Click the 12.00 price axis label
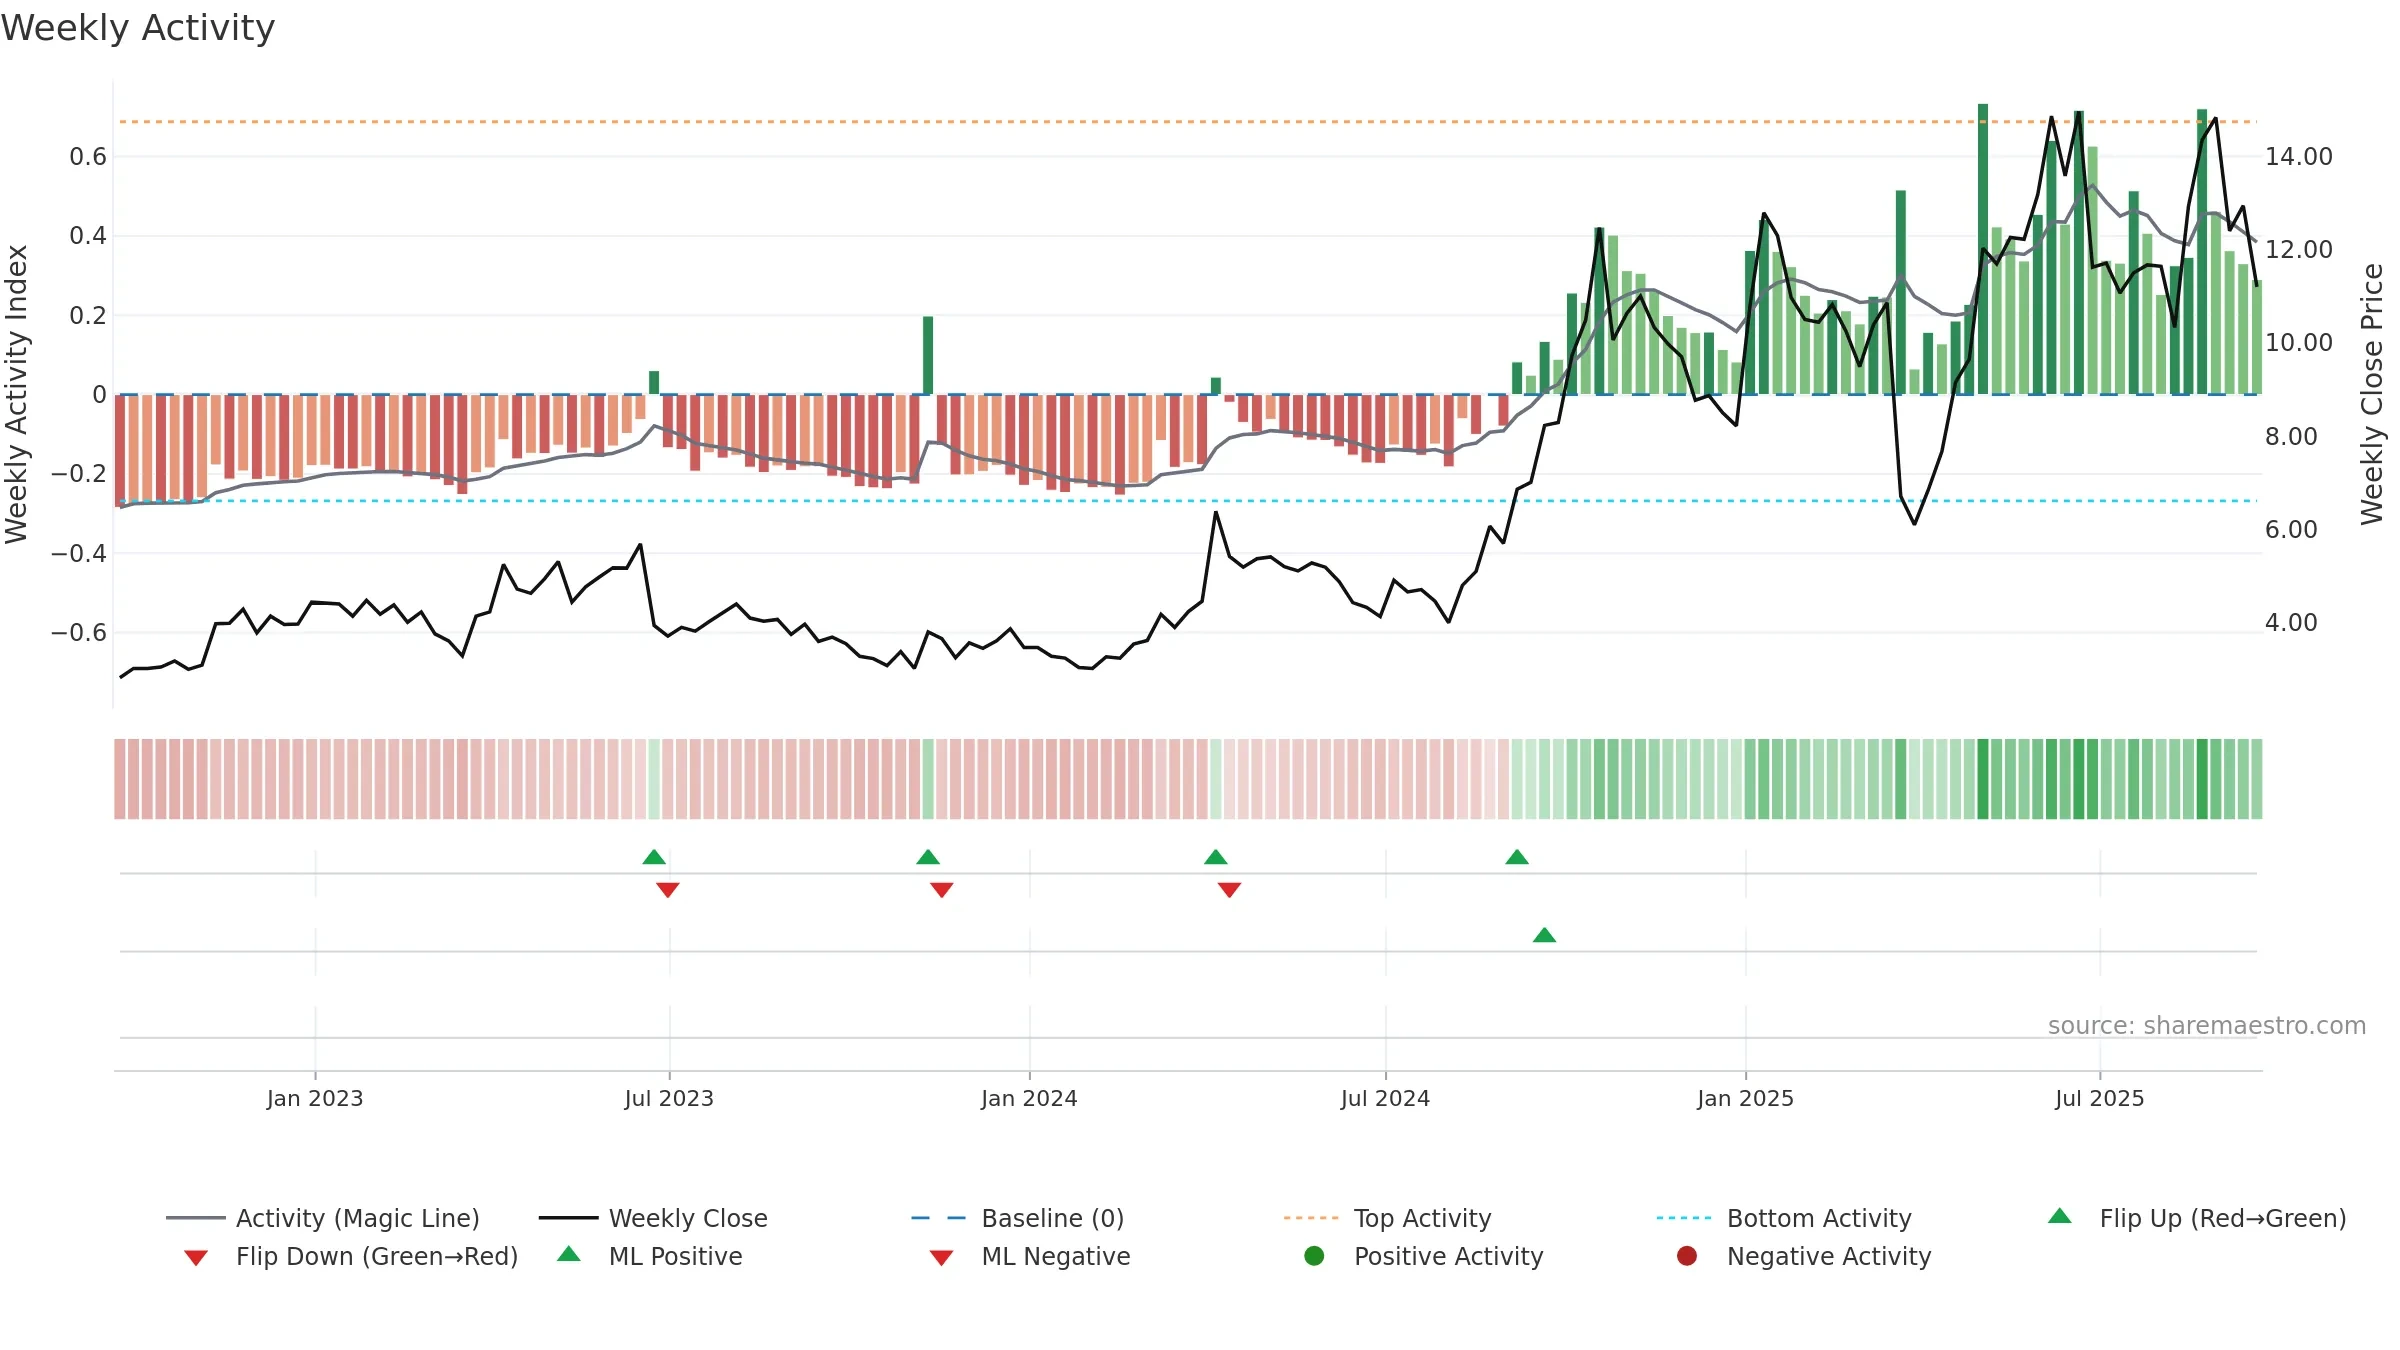The height and width of the screenshot is (1350, 2400). pos(2299,250)
